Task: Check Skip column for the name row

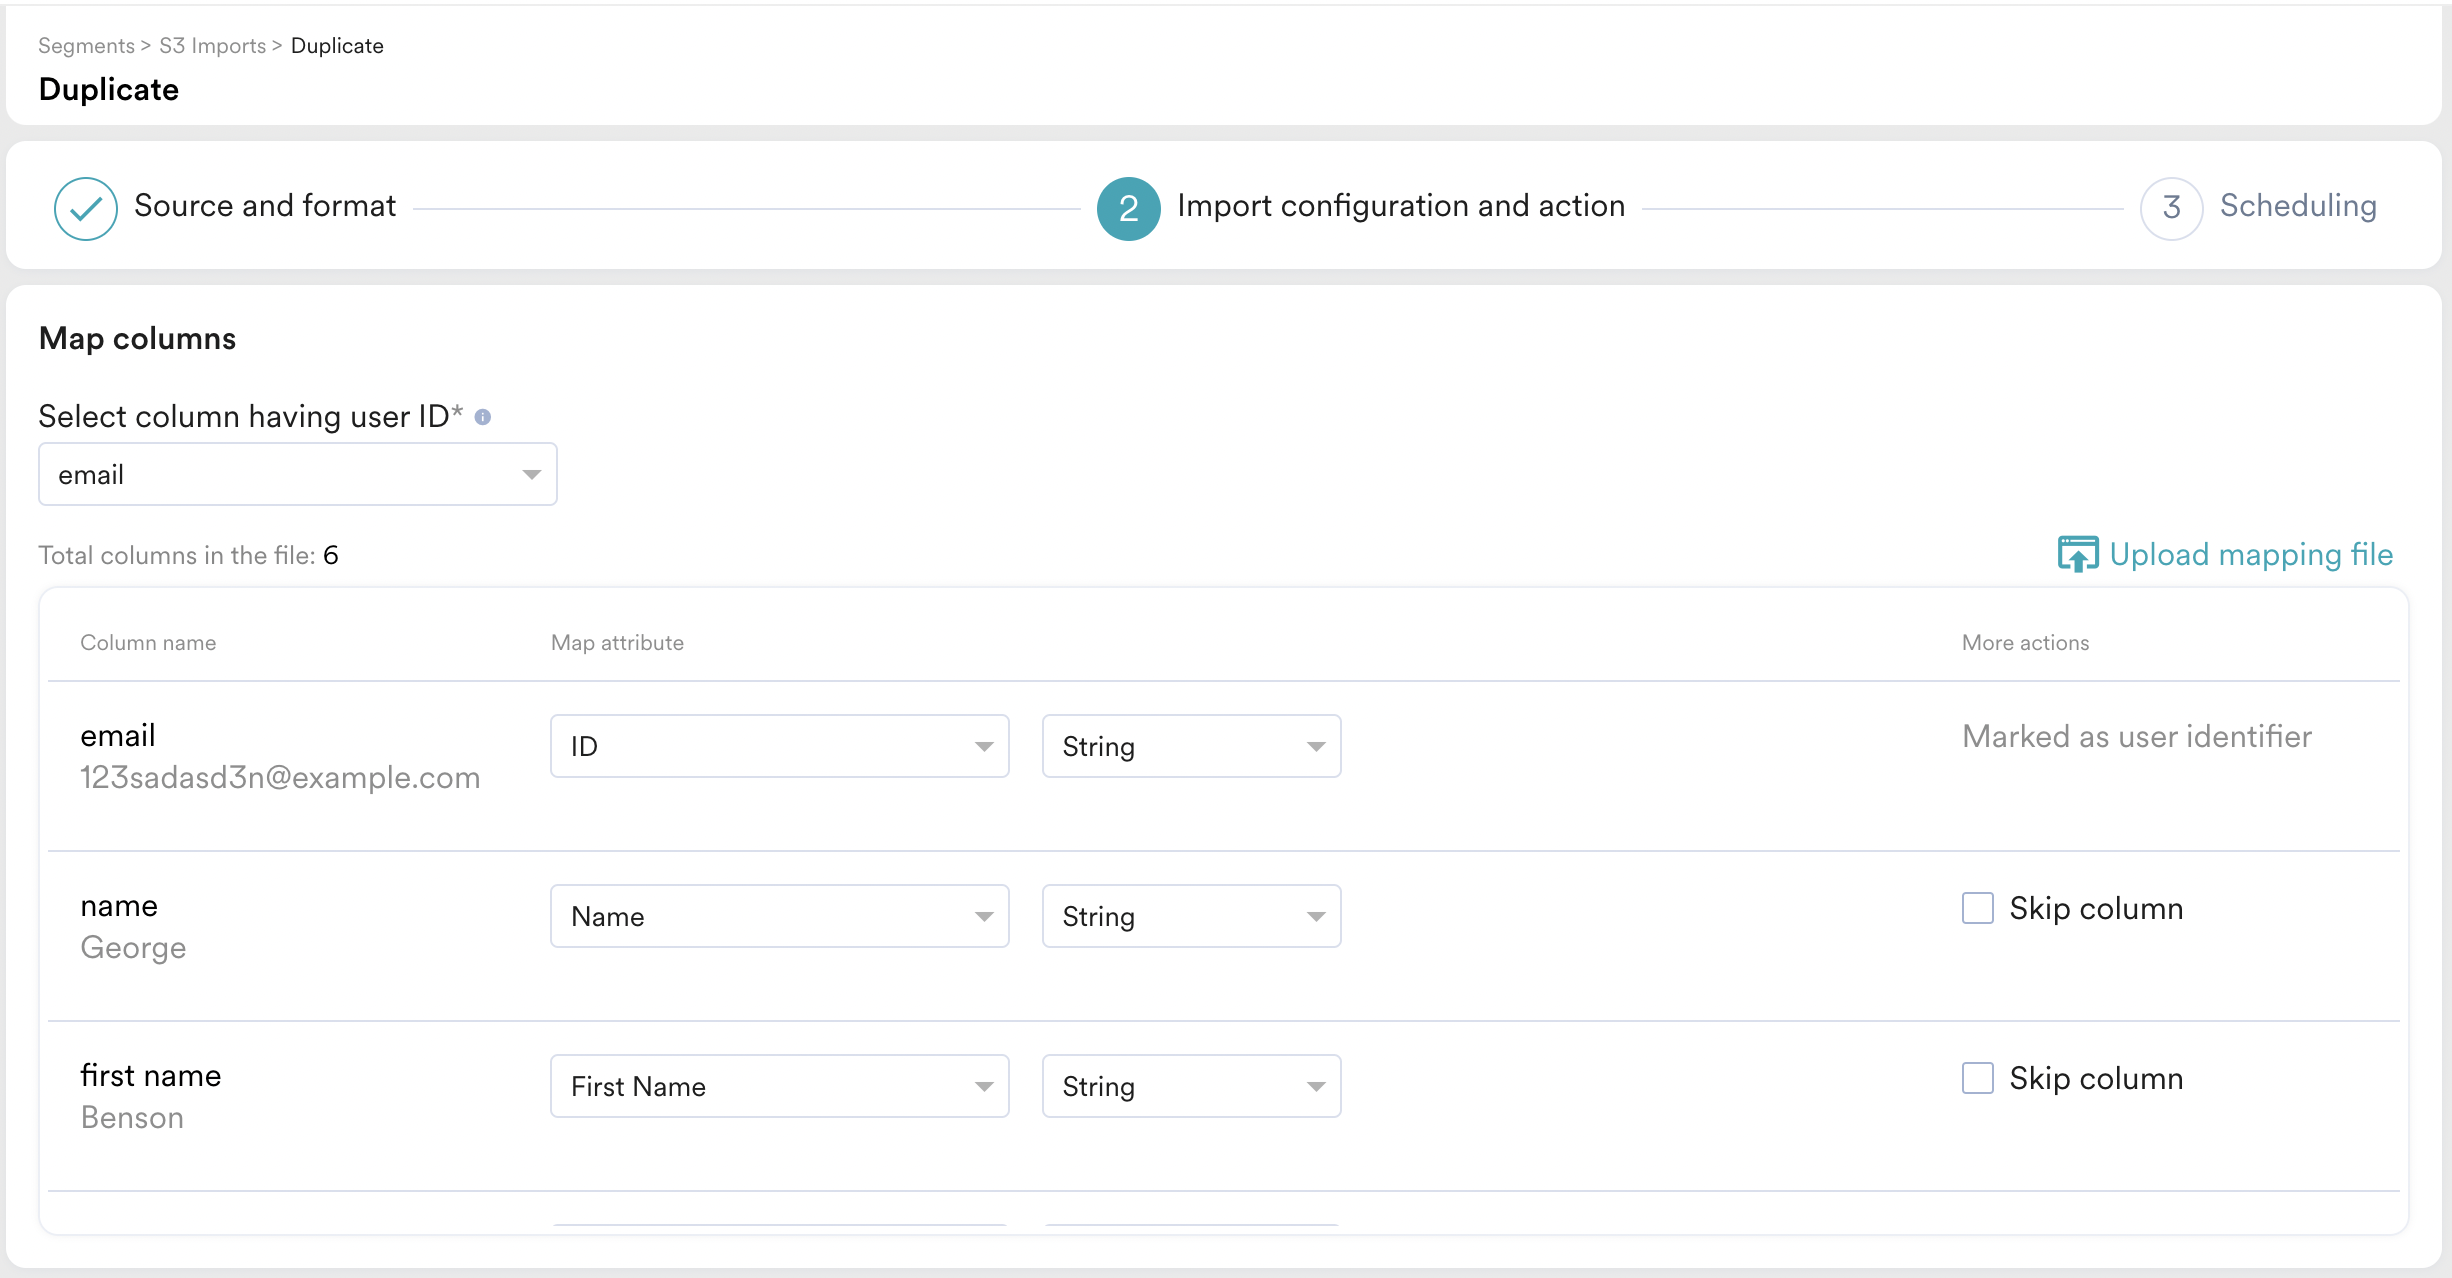Action: (x=1977, y=908)
